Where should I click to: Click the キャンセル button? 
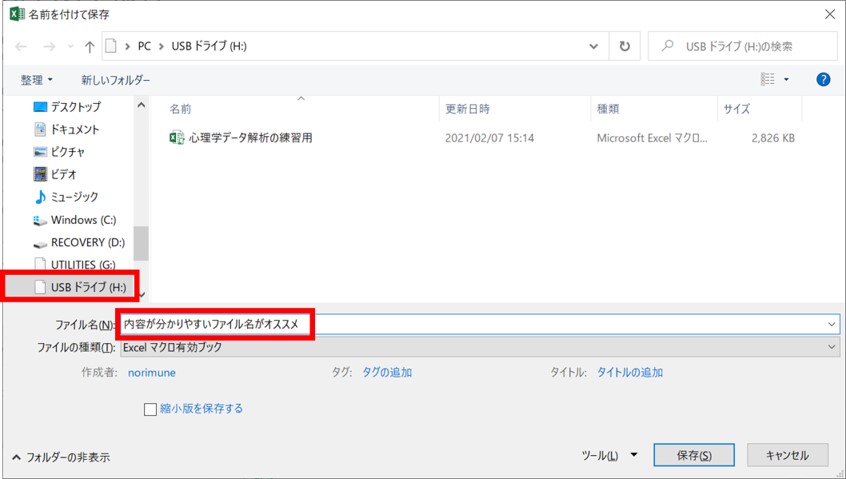(x=787, y=455)
